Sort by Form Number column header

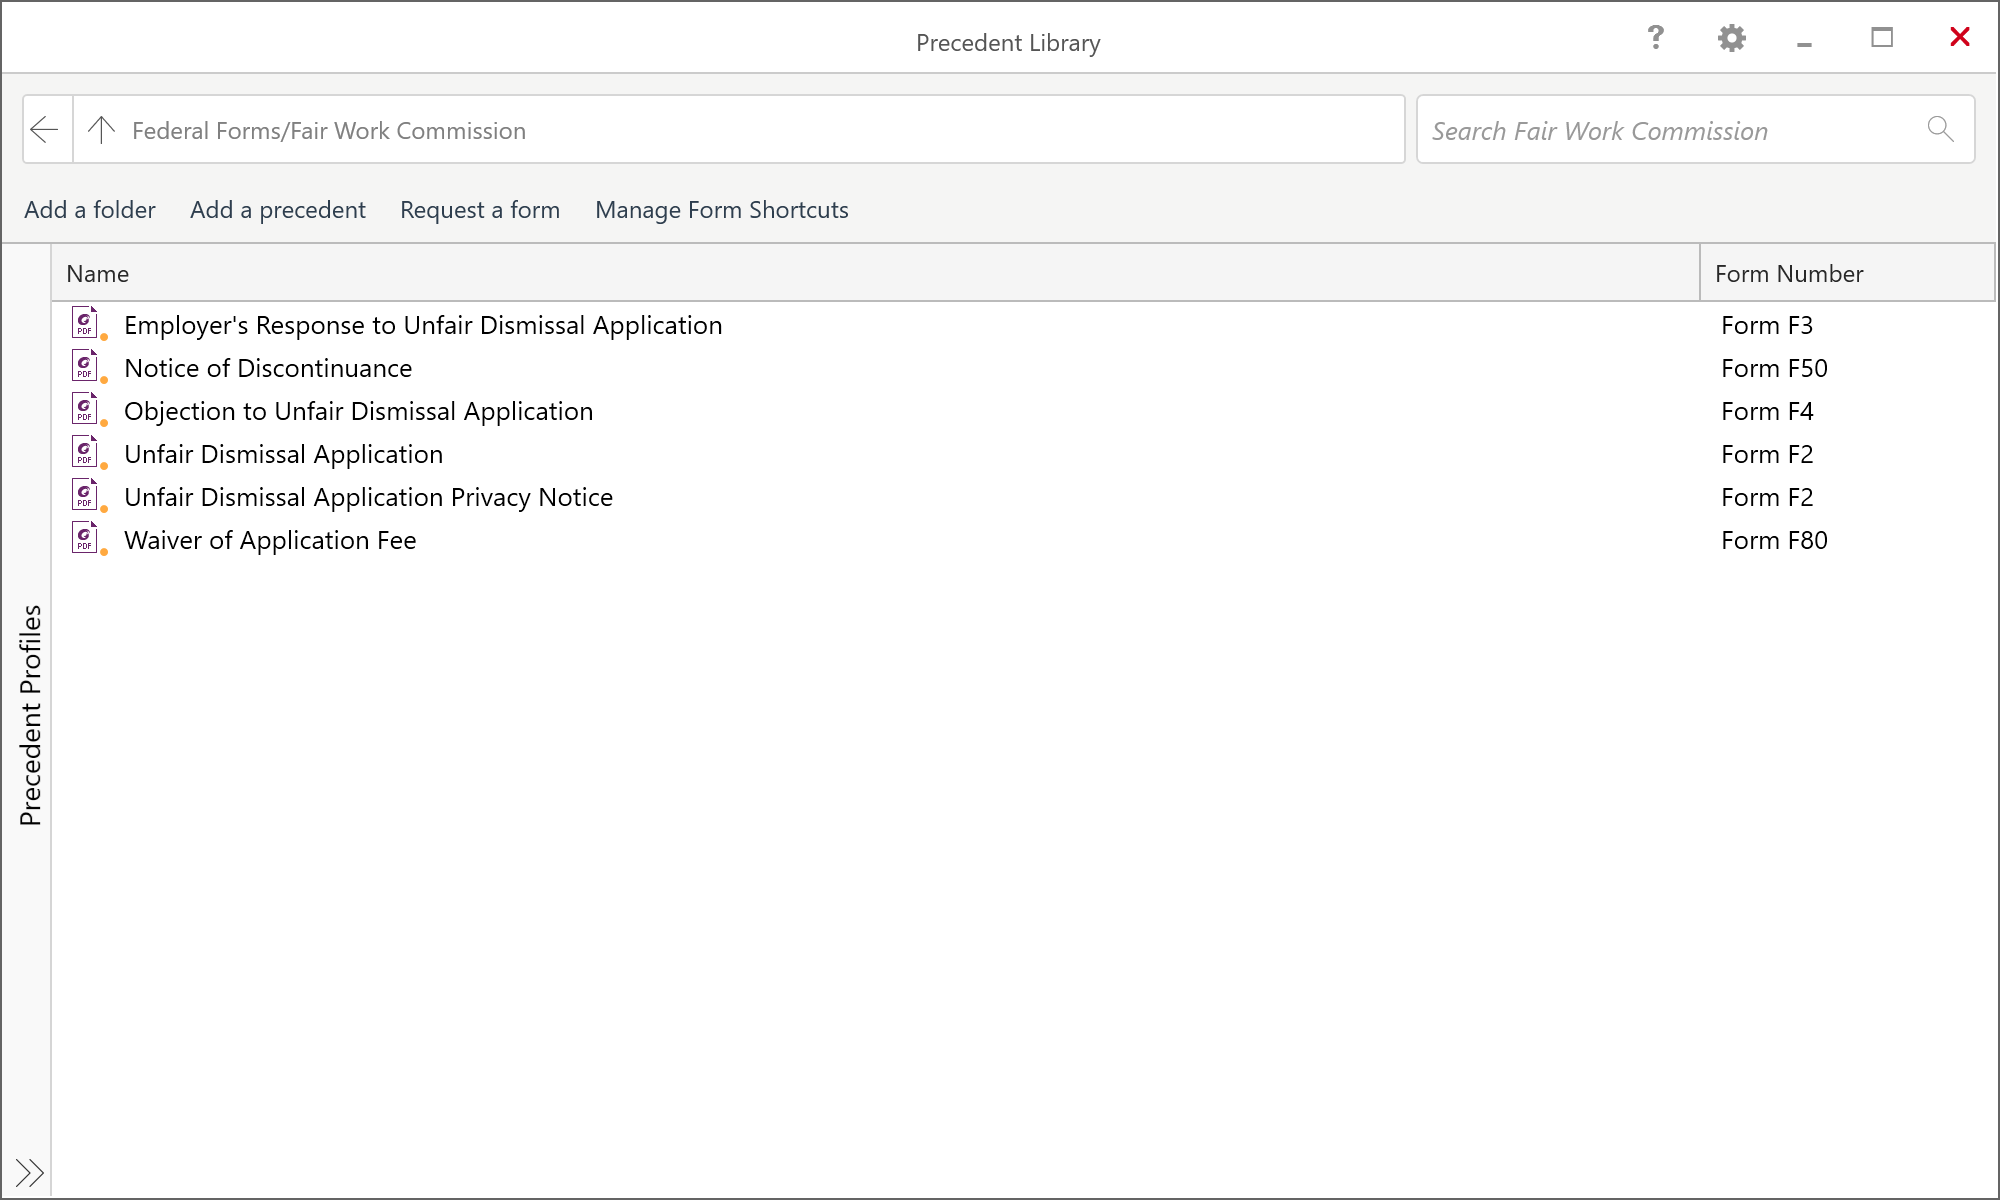(x=1847, y=273)
